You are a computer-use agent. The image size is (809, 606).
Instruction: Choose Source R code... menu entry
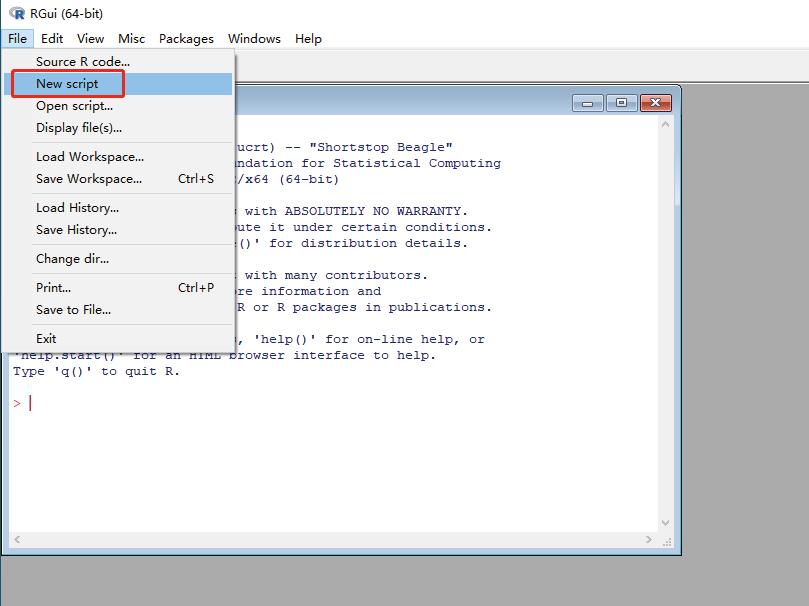point(83,62)
